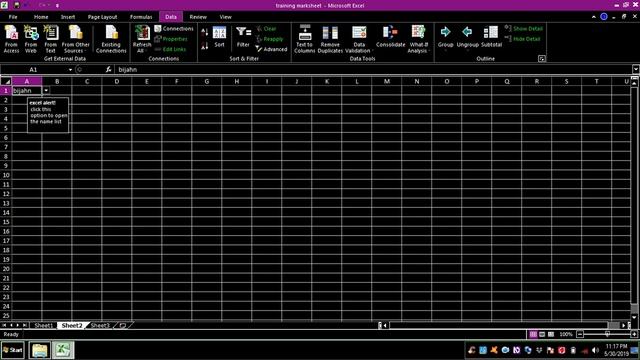The height and width of the screenshot is (360, 640).
Task: Expand What-If Analysis menu
Action: [x=418, y=39]
